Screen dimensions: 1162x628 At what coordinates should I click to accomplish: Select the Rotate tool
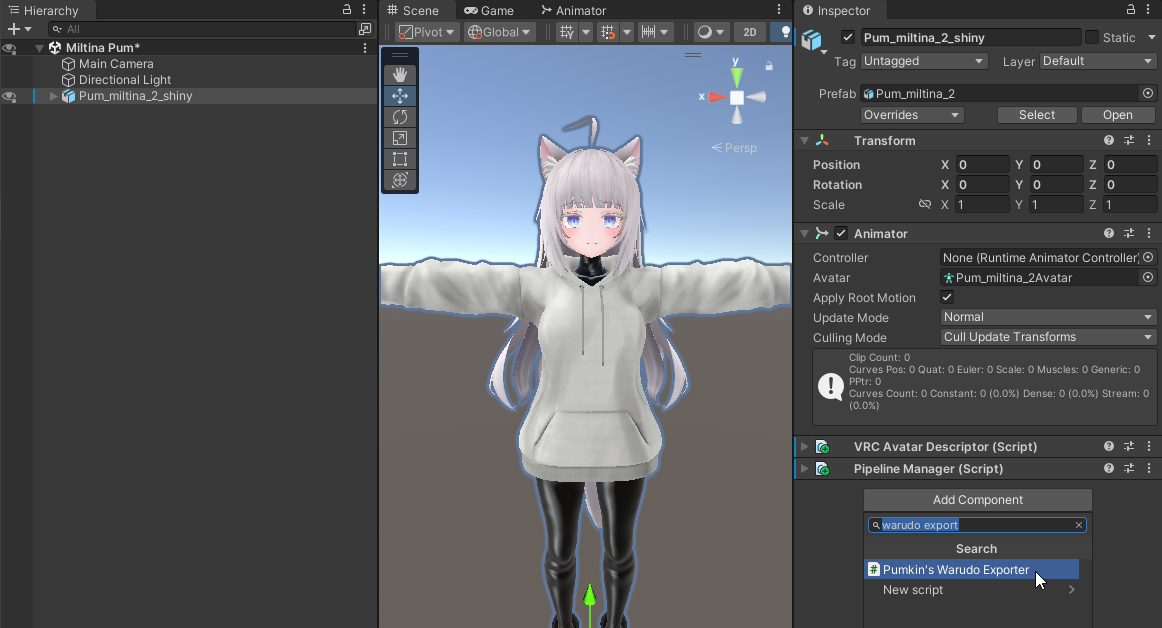(399, 117)
